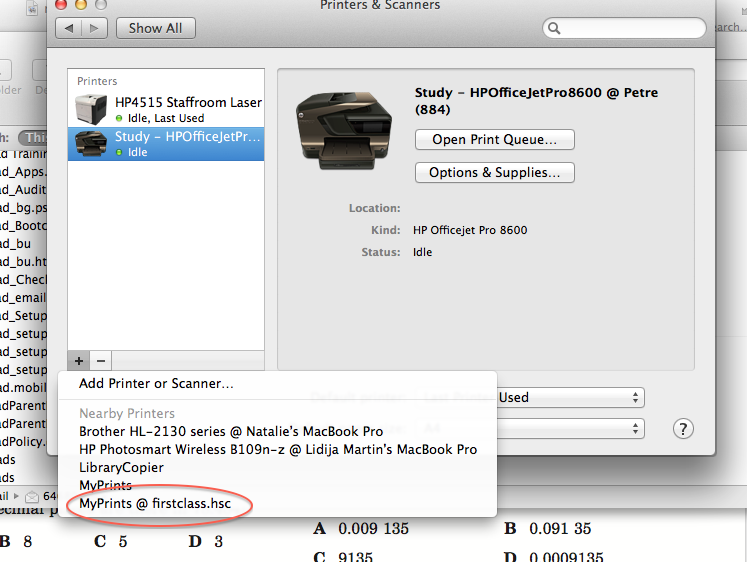This screenshot has height=562, width=747.
Task: Choose LibraryCopier from nearby printers
Action: point(121,468)
